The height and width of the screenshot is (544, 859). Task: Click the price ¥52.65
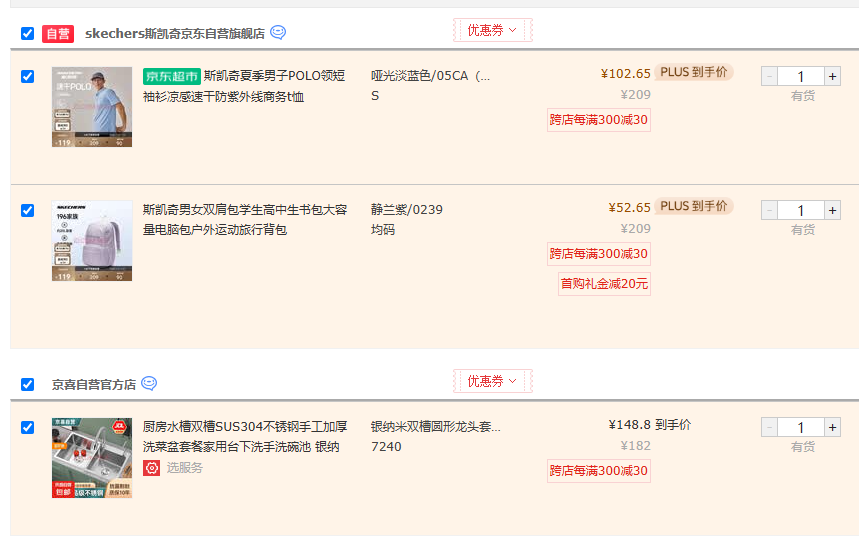[x=629, y=208]
